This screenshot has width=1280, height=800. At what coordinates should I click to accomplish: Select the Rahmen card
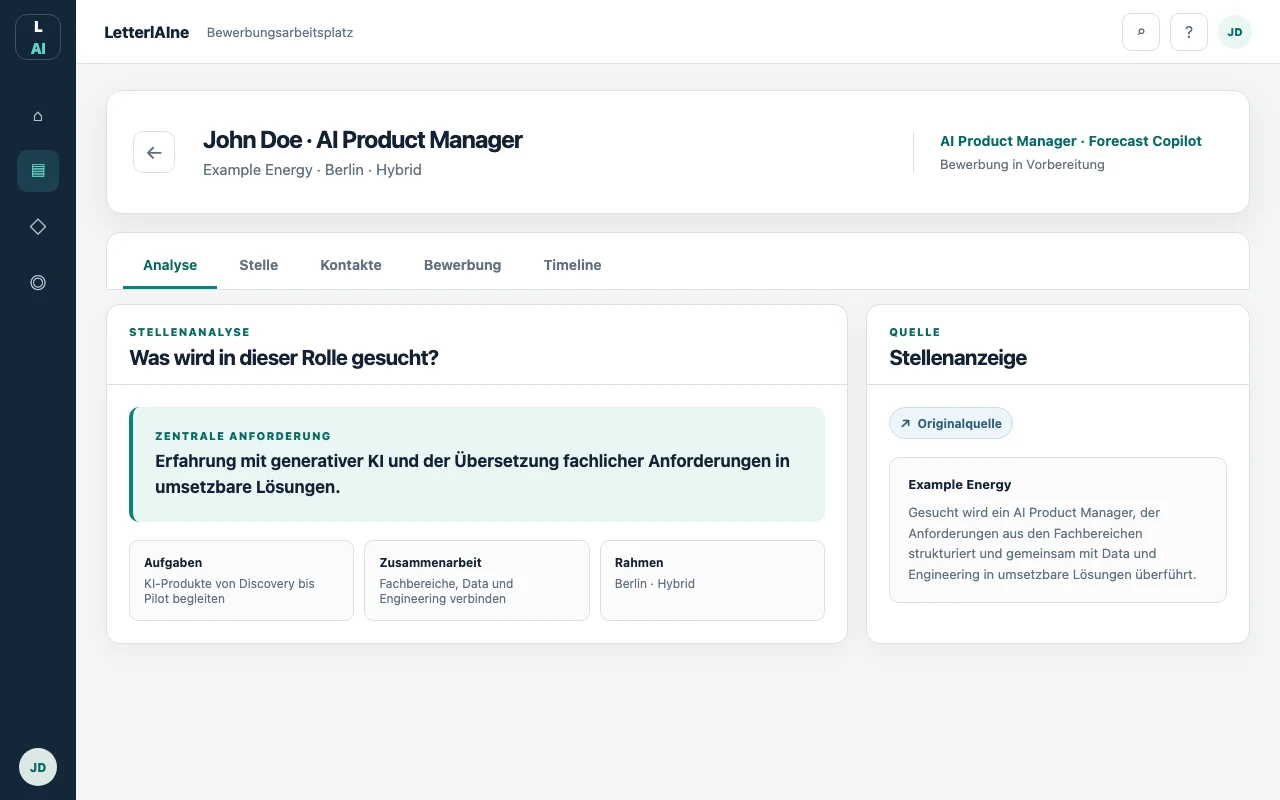tap(712, 581)
